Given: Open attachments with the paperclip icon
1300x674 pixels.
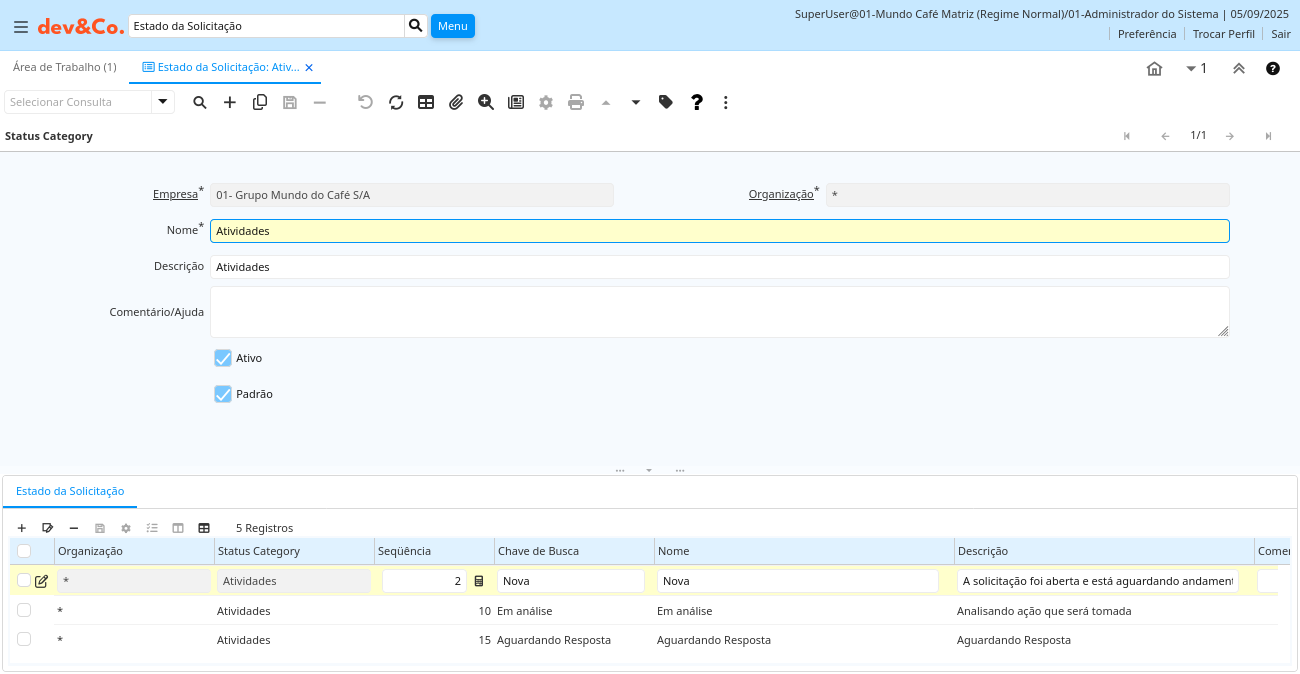Looking at the screenshot, I should (x=456, y=102).
